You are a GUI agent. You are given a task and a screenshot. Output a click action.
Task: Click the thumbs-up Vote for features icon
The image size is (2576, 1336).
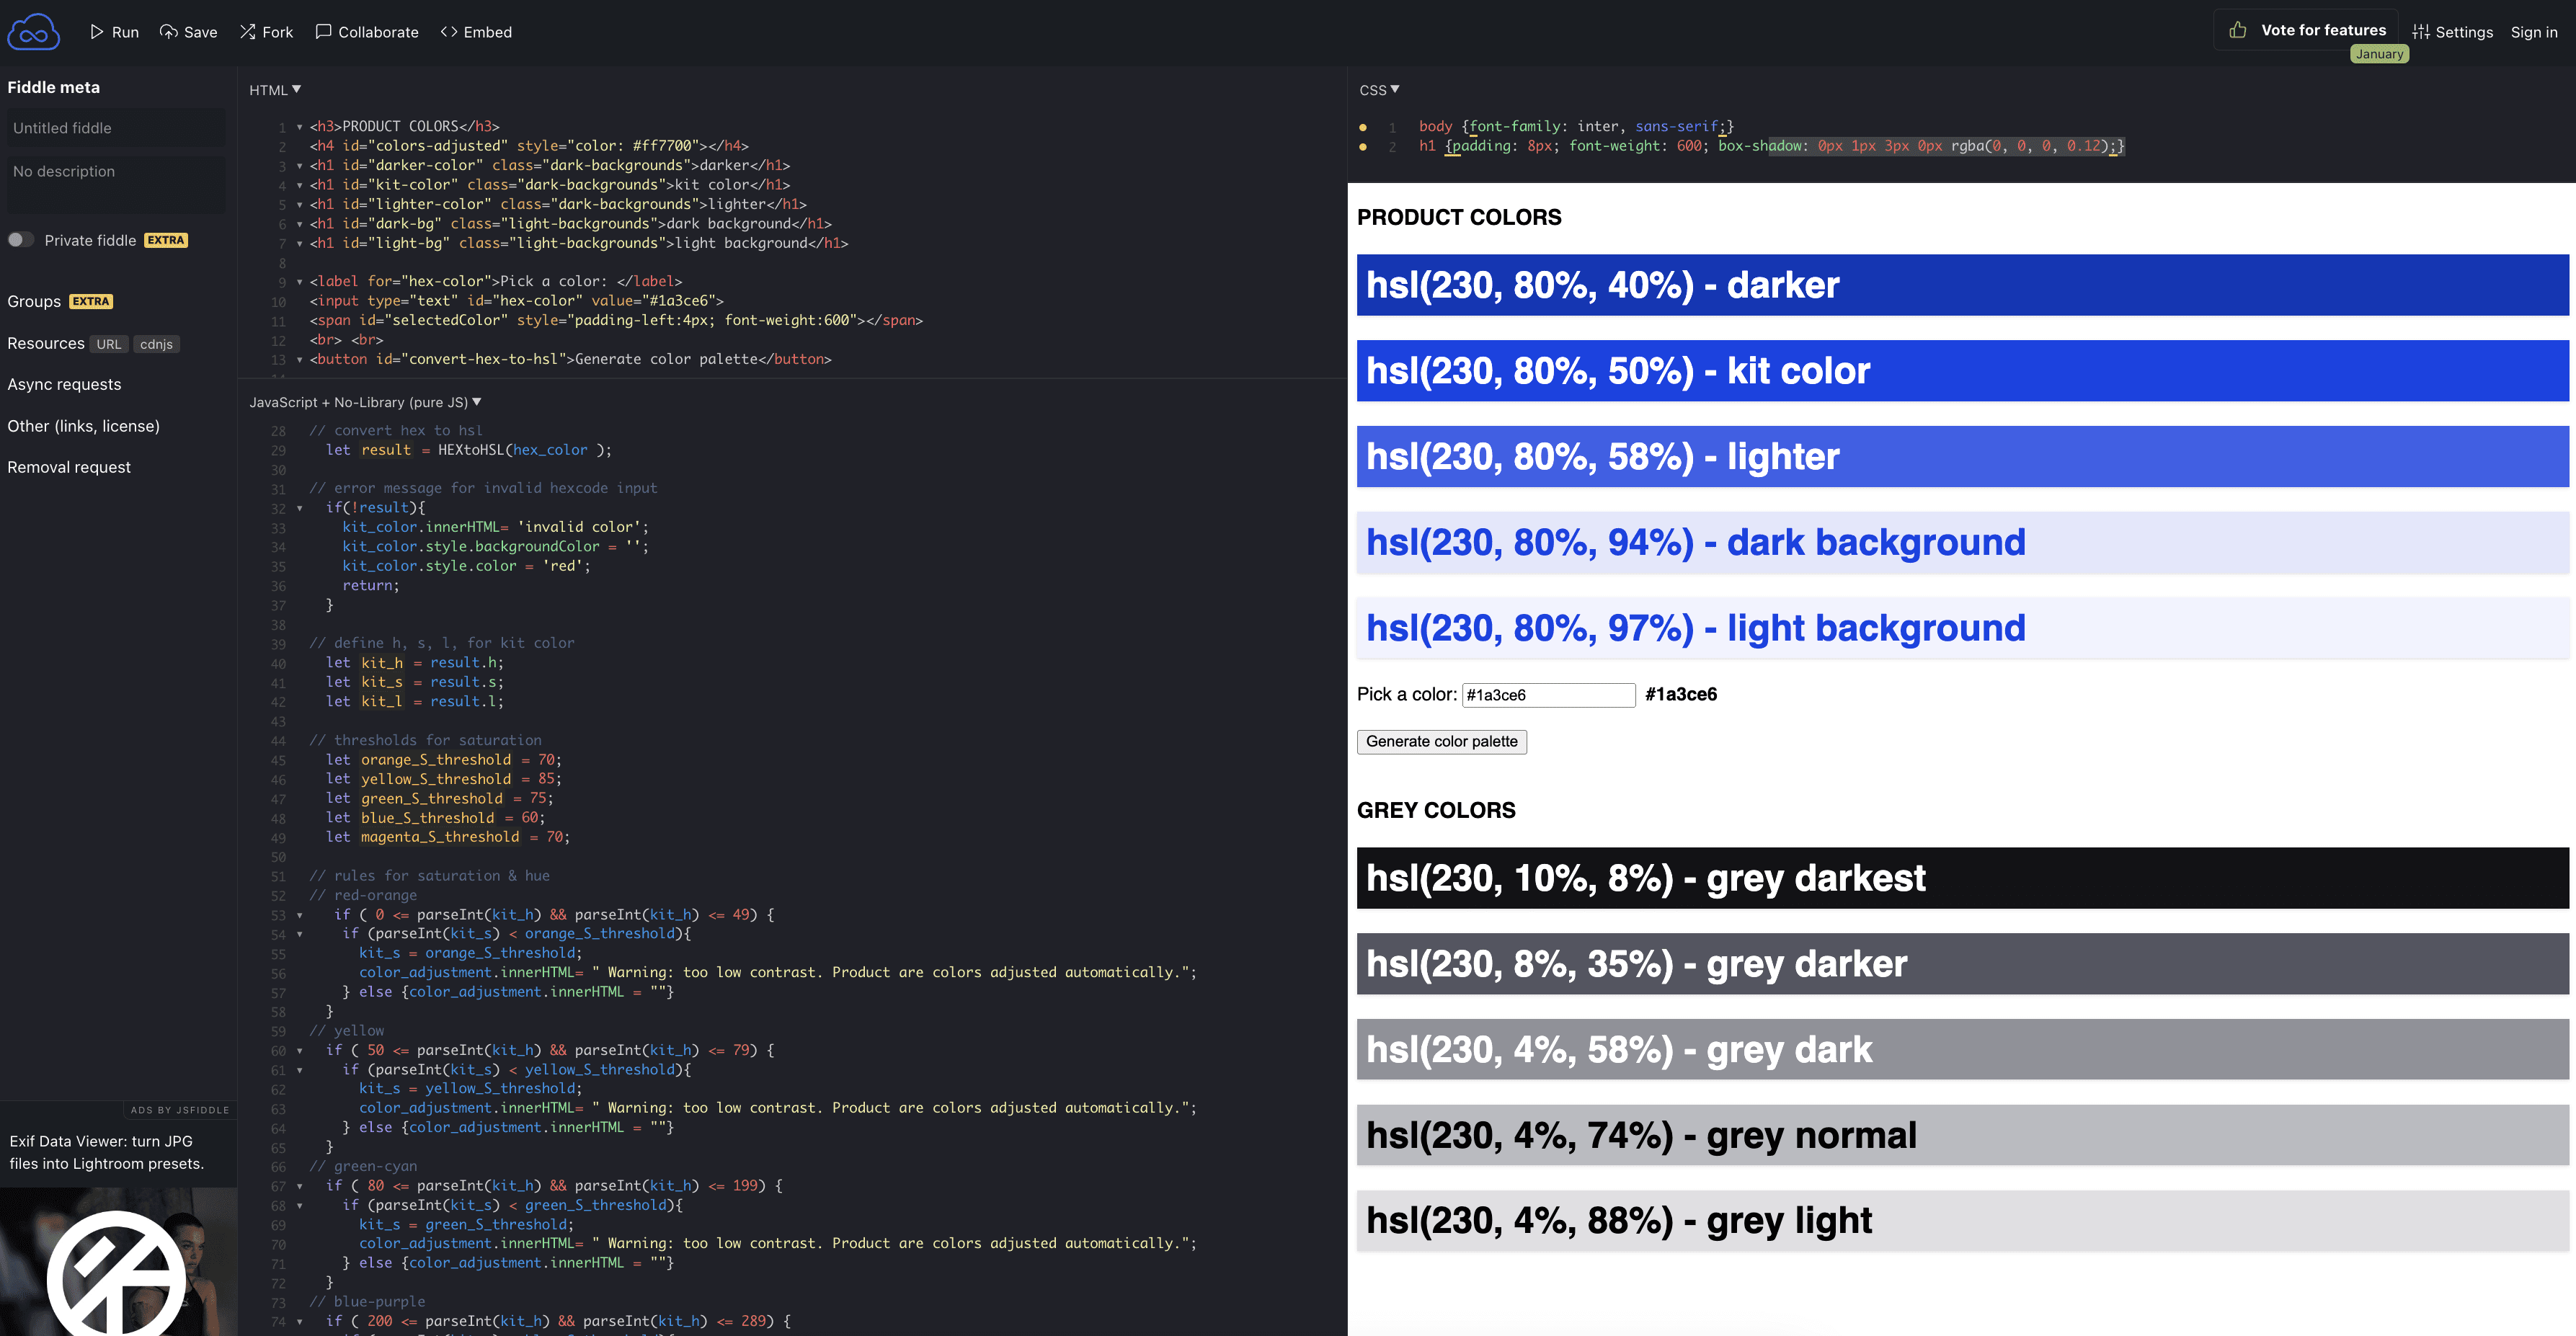click(2238, 30)
